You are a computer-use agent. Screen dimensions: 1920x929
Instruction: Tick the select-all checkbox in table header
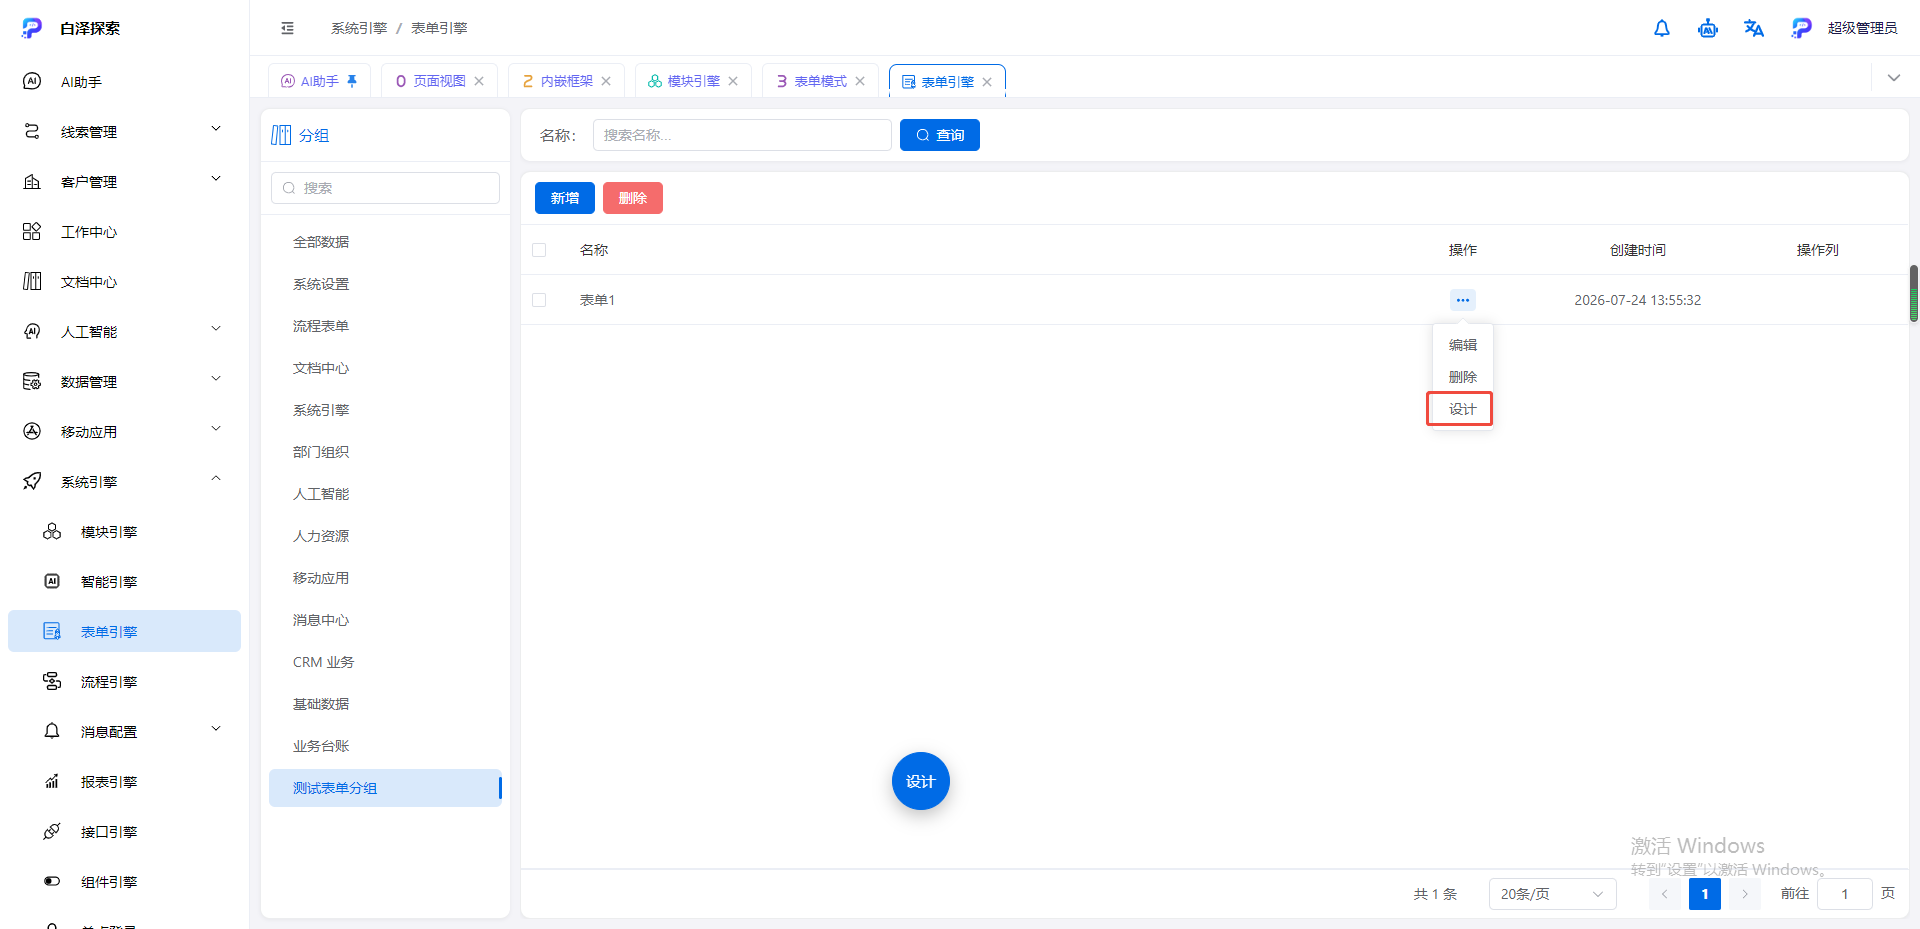(x=539, y=250)
